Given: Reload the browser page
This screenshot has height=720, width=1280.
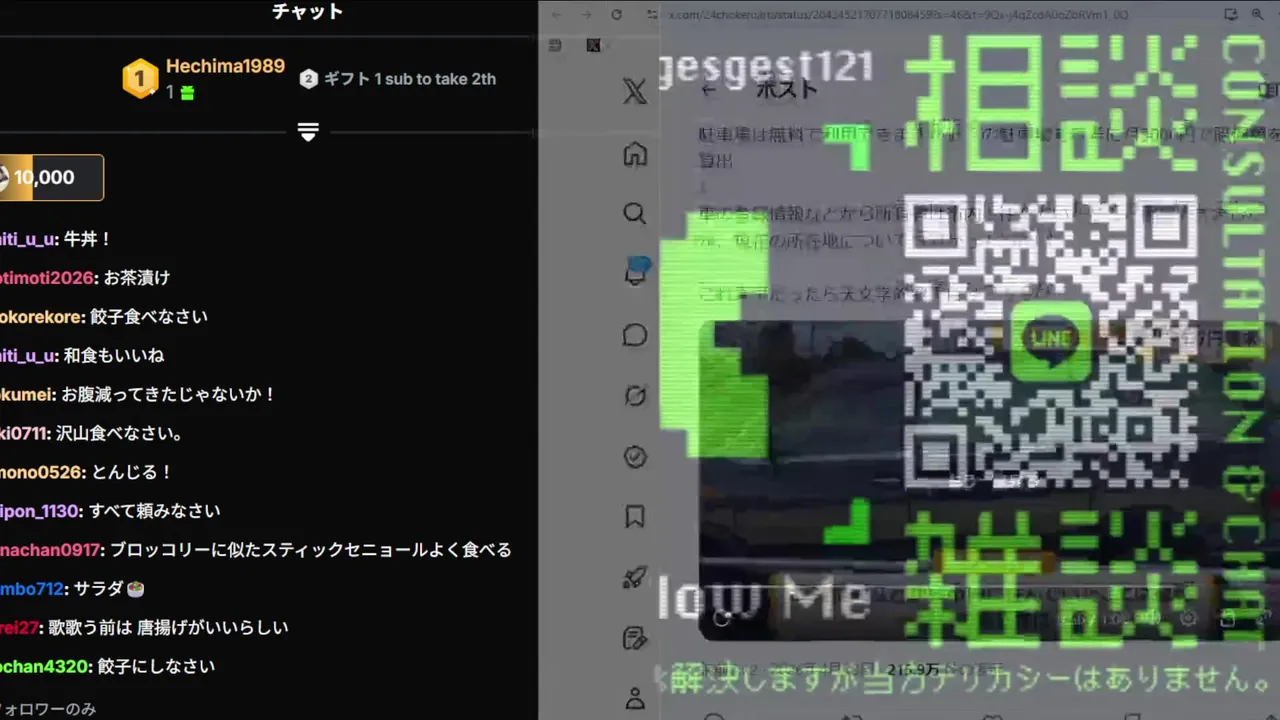Looking at the screenshot, I should pos(617,15).
